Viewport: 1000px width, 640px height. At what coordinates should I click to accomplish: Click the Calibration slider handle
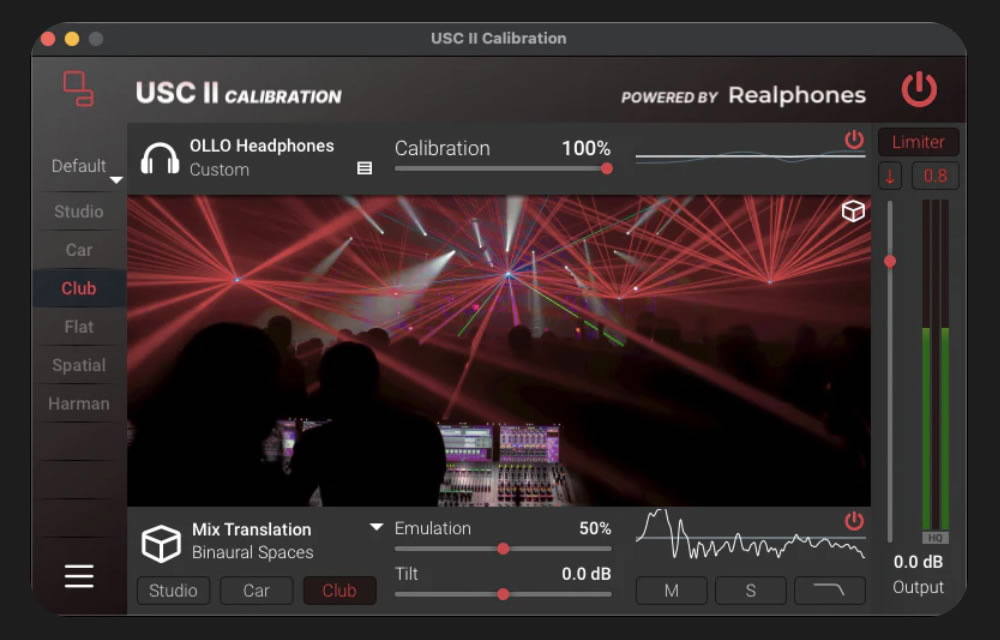tap(607, 168)
